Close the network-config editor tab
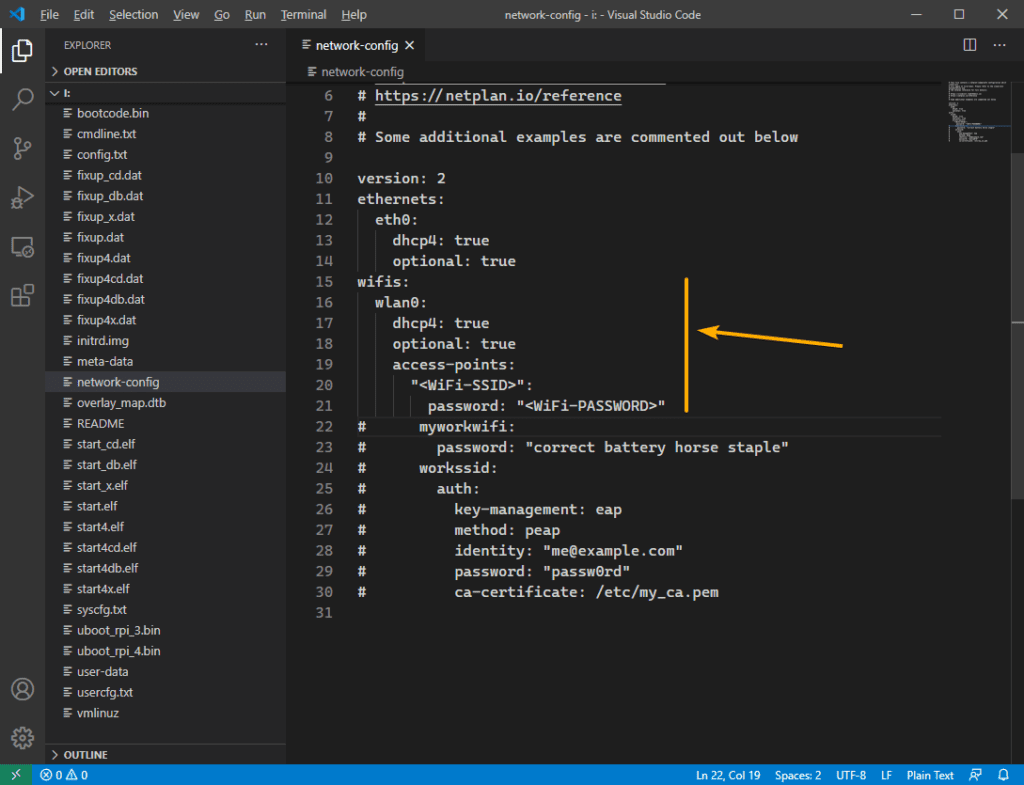Screen dimensions: 1024x785 tap(409, 46)
